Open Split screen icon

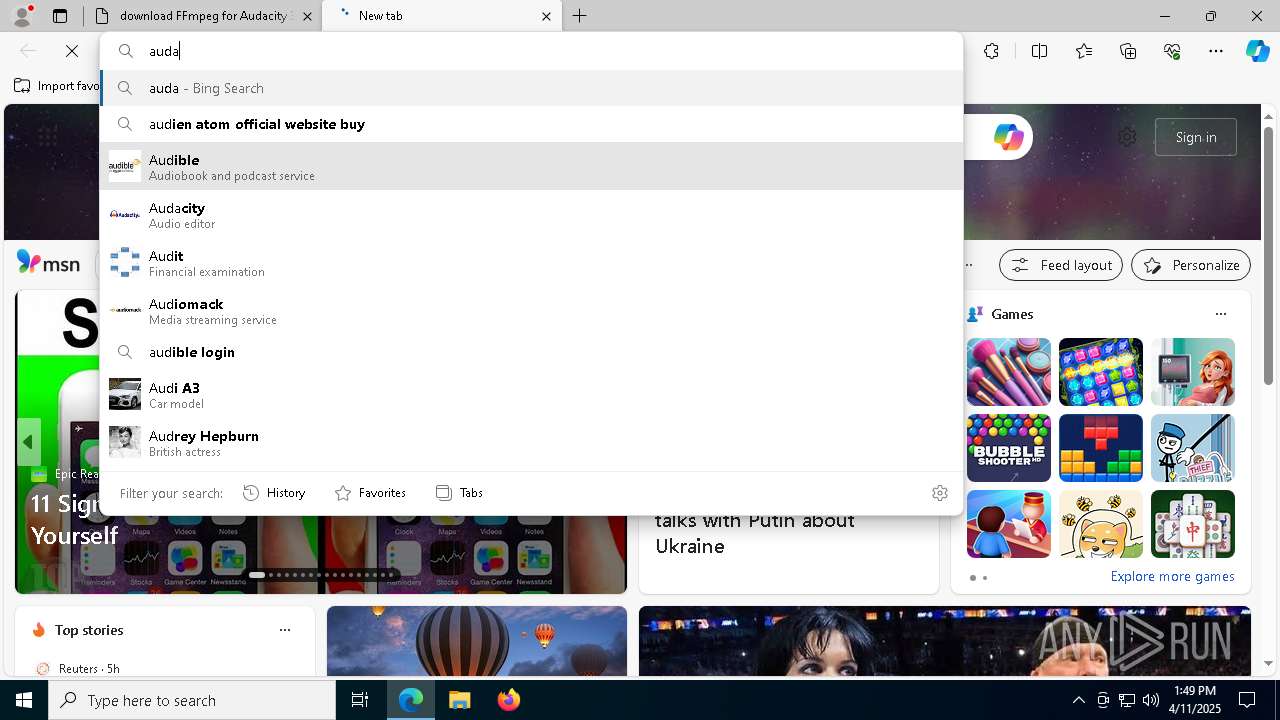[x=1039, y=51]
